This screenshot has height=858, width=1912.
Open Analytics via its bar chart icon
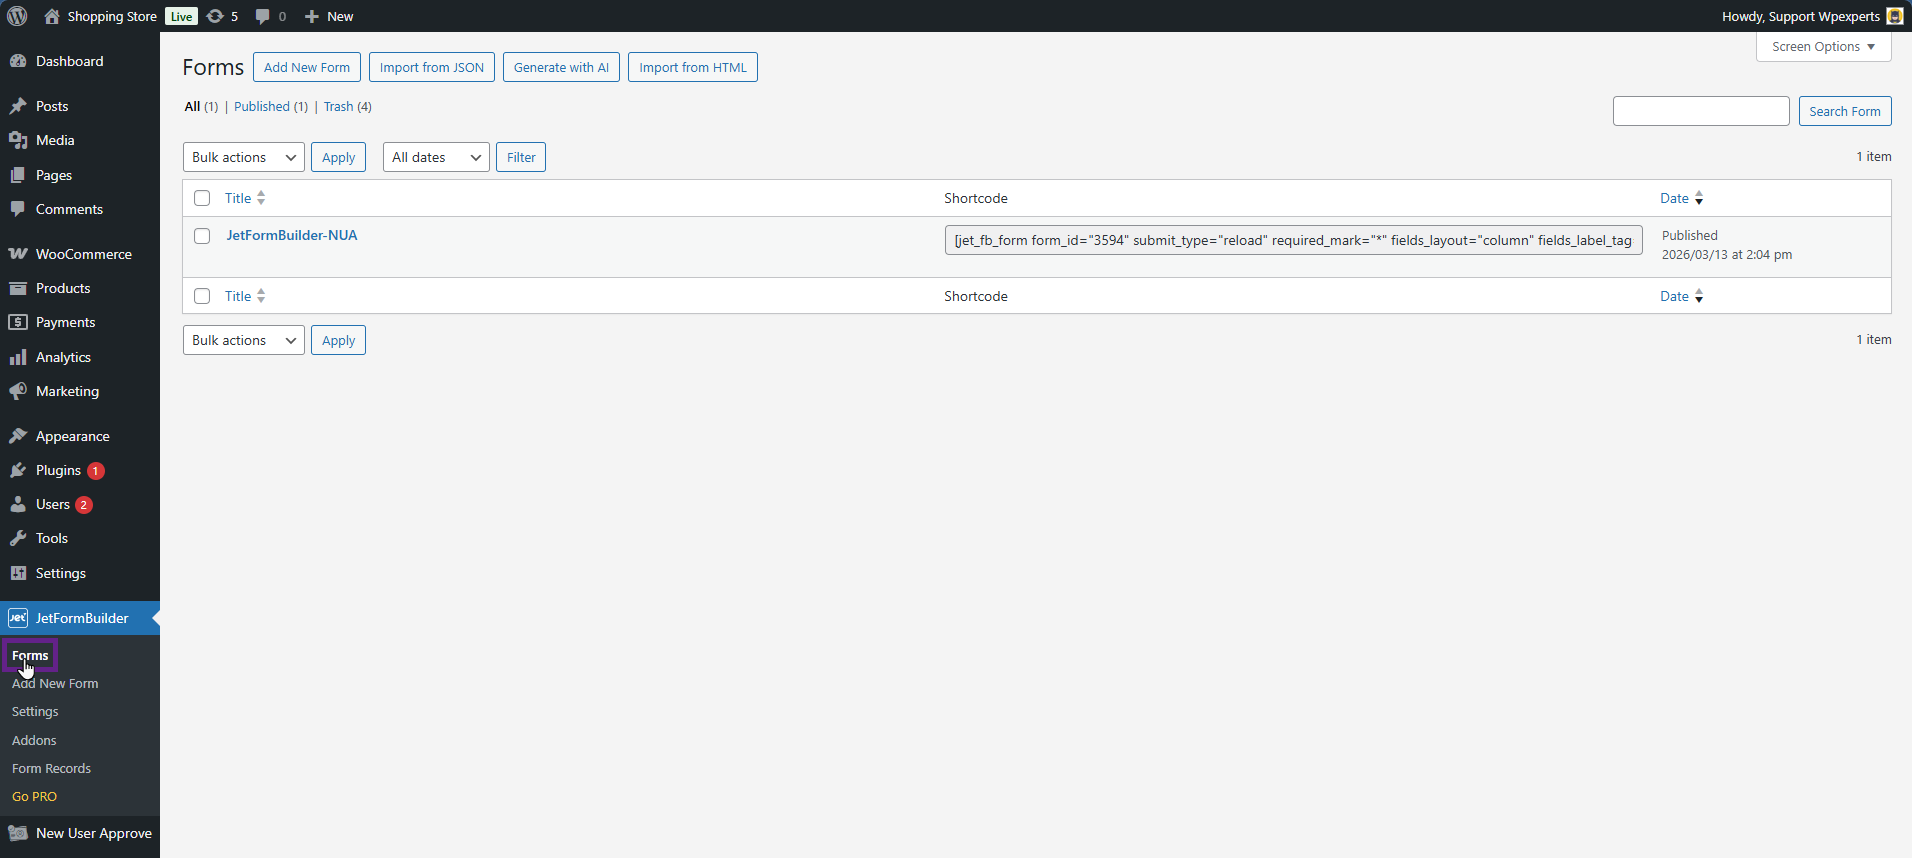pyautogui.click(x=18, y=357)
